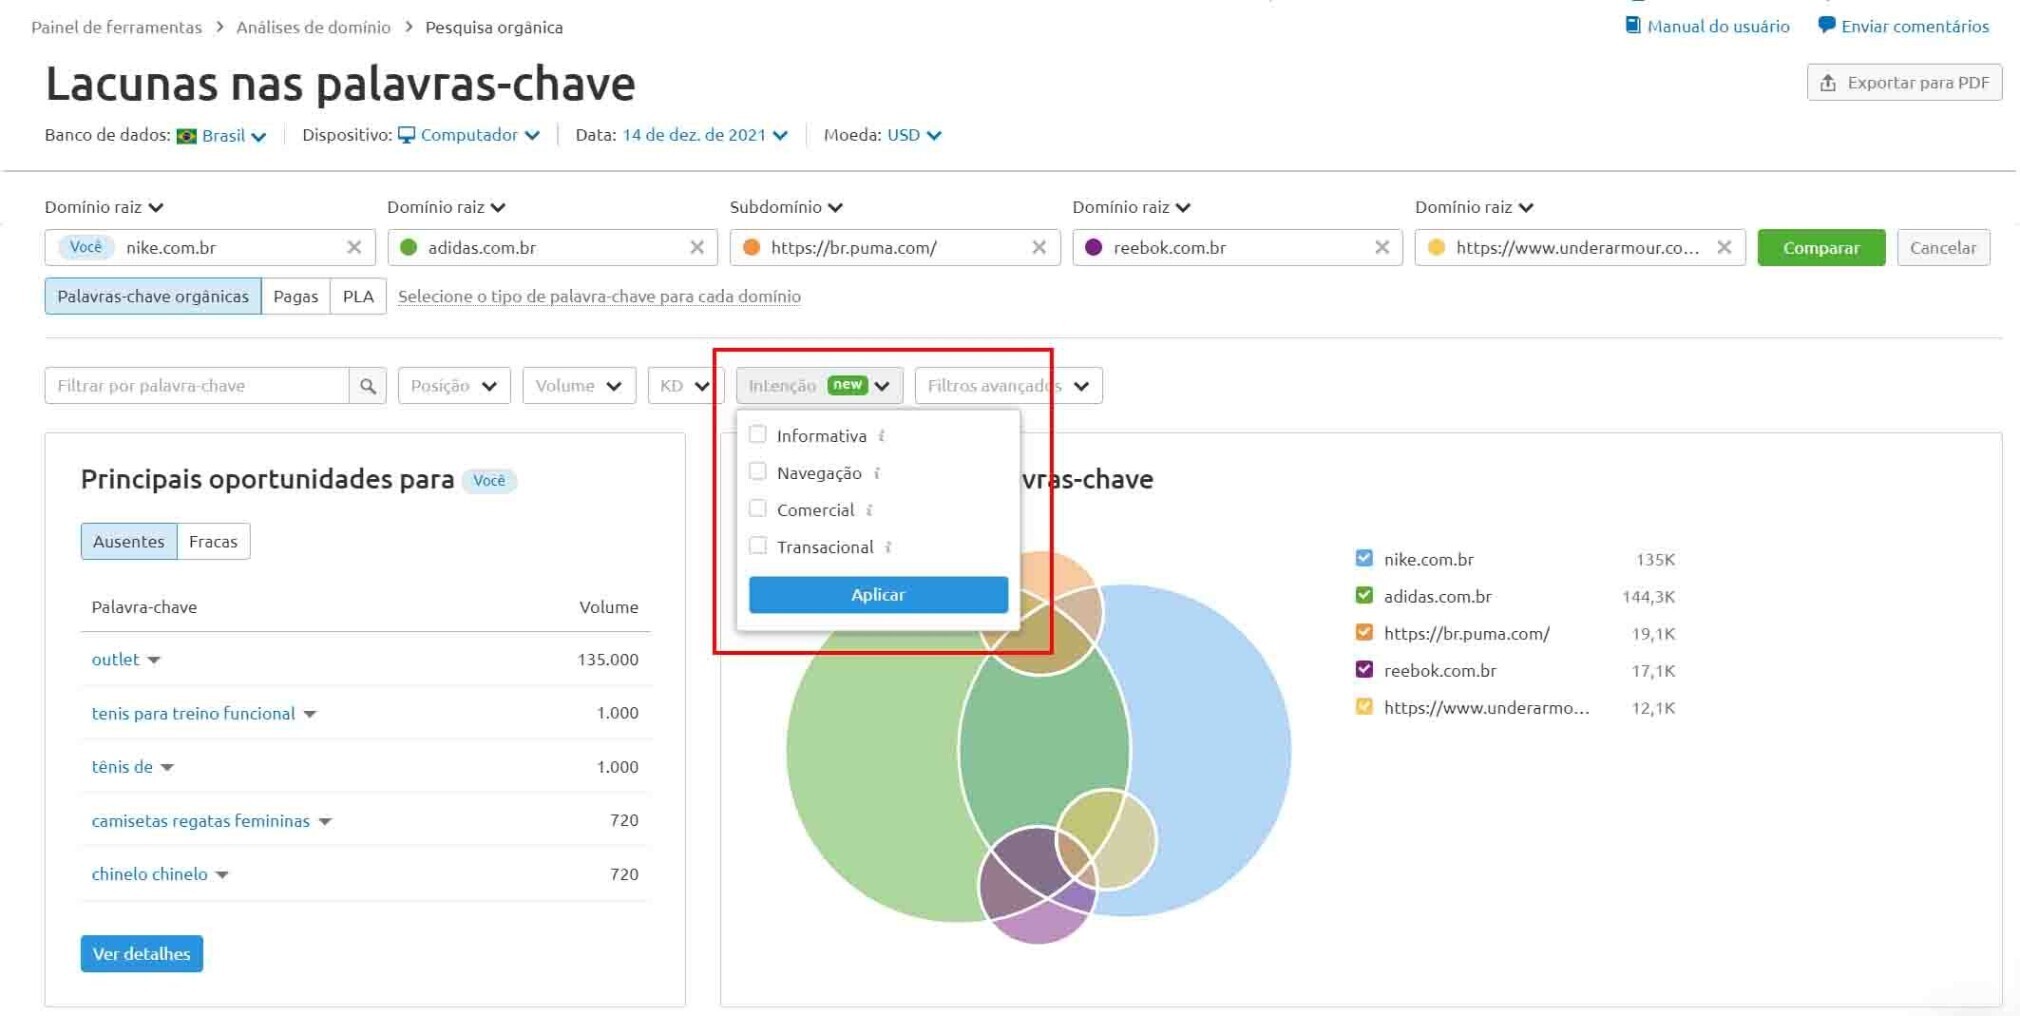Remove the reebok.com.br domain

(x=1382, y=247)
